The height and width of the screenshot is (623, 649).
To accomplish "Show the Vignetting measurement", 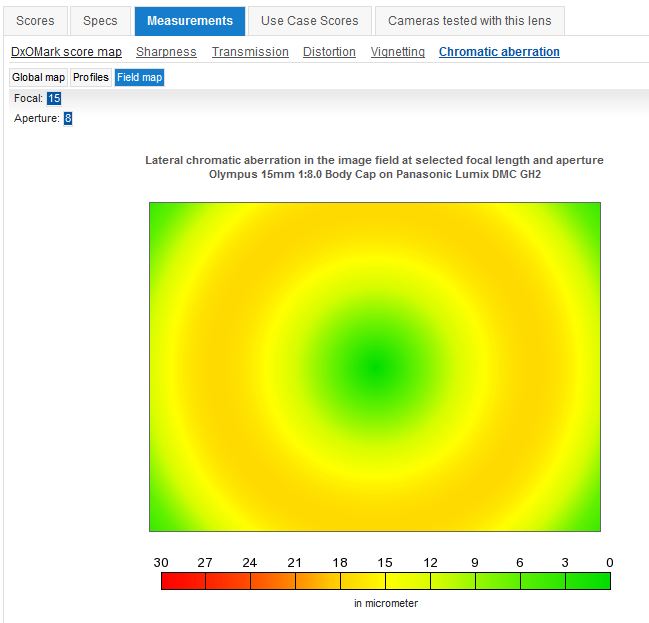I will [x=397, y=52].
